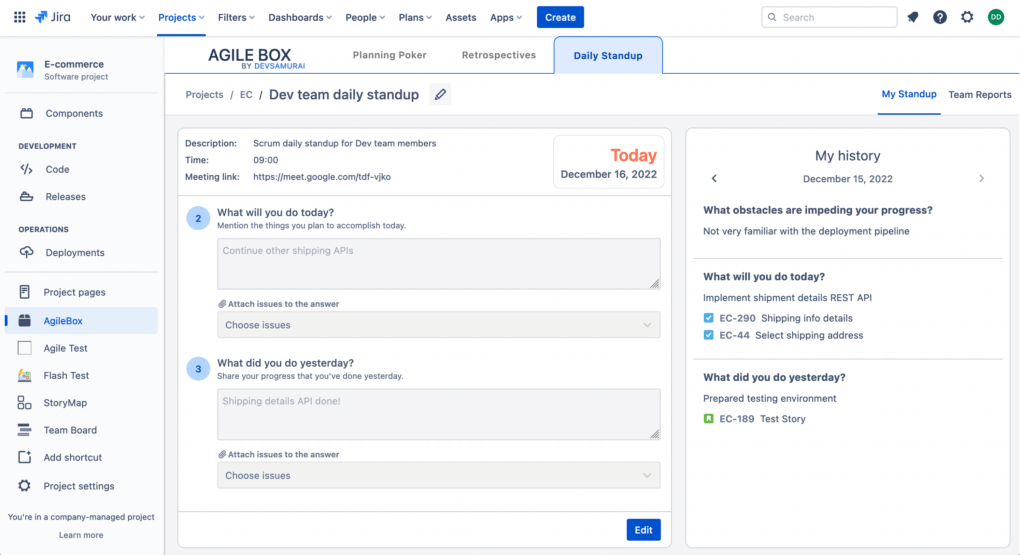Open the app switcher grid icon
1020x555 pixels.
click(x=20, y=17)
